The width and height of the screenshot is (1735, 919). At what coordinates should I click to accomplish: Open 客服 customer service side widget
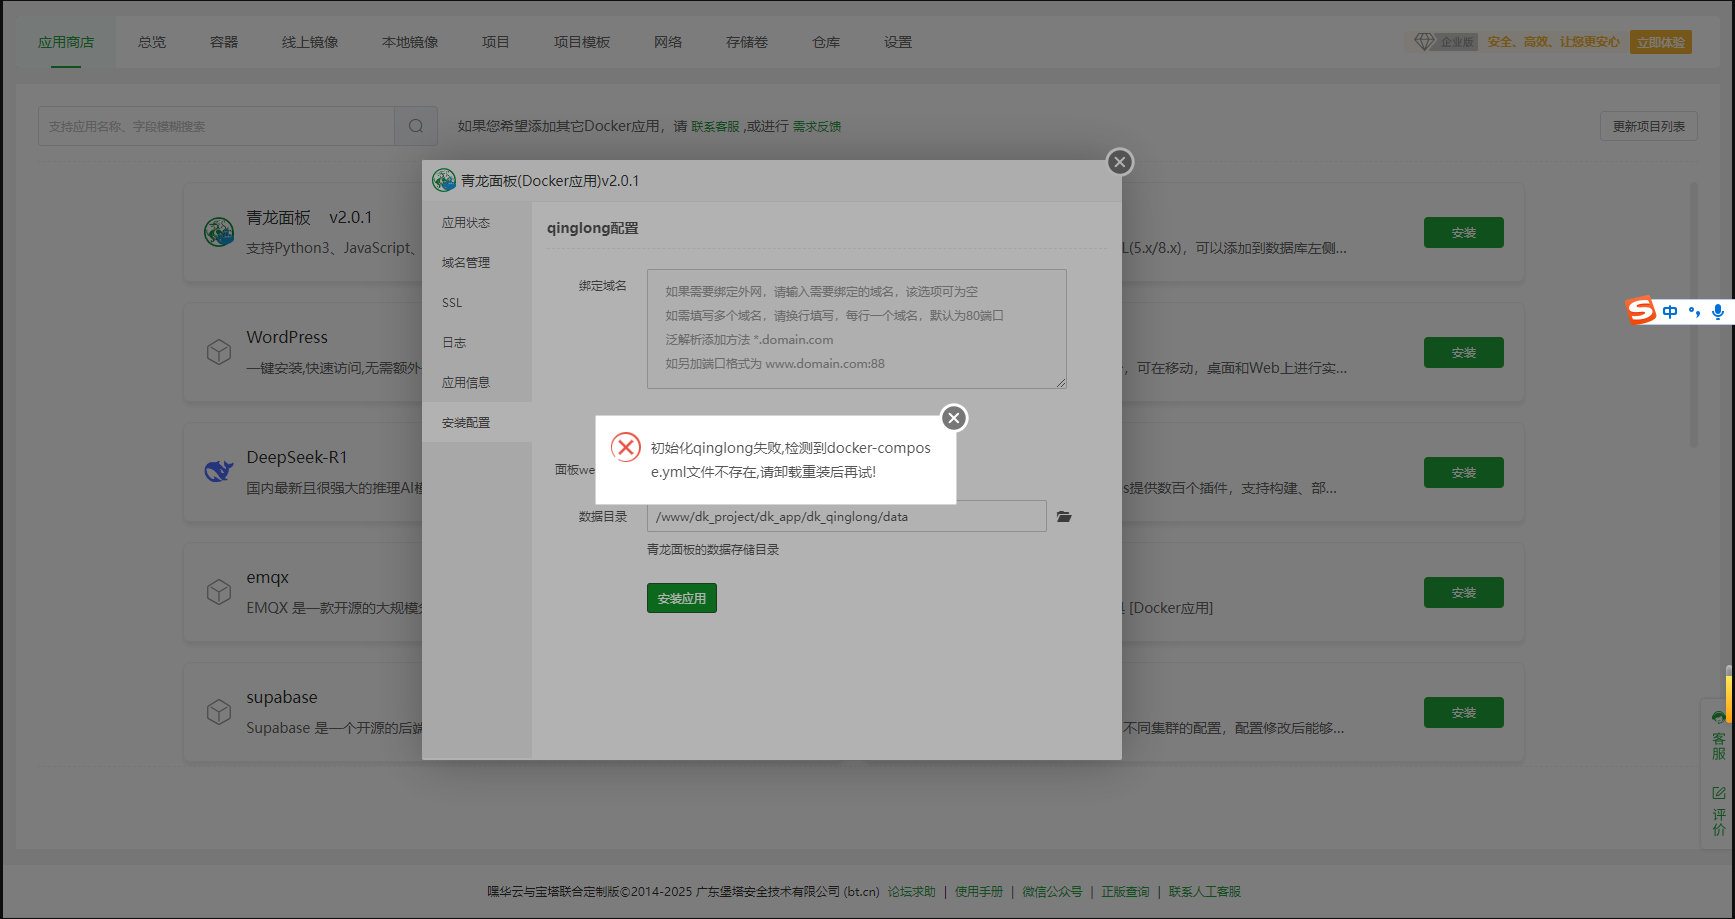click(1719, 736)
